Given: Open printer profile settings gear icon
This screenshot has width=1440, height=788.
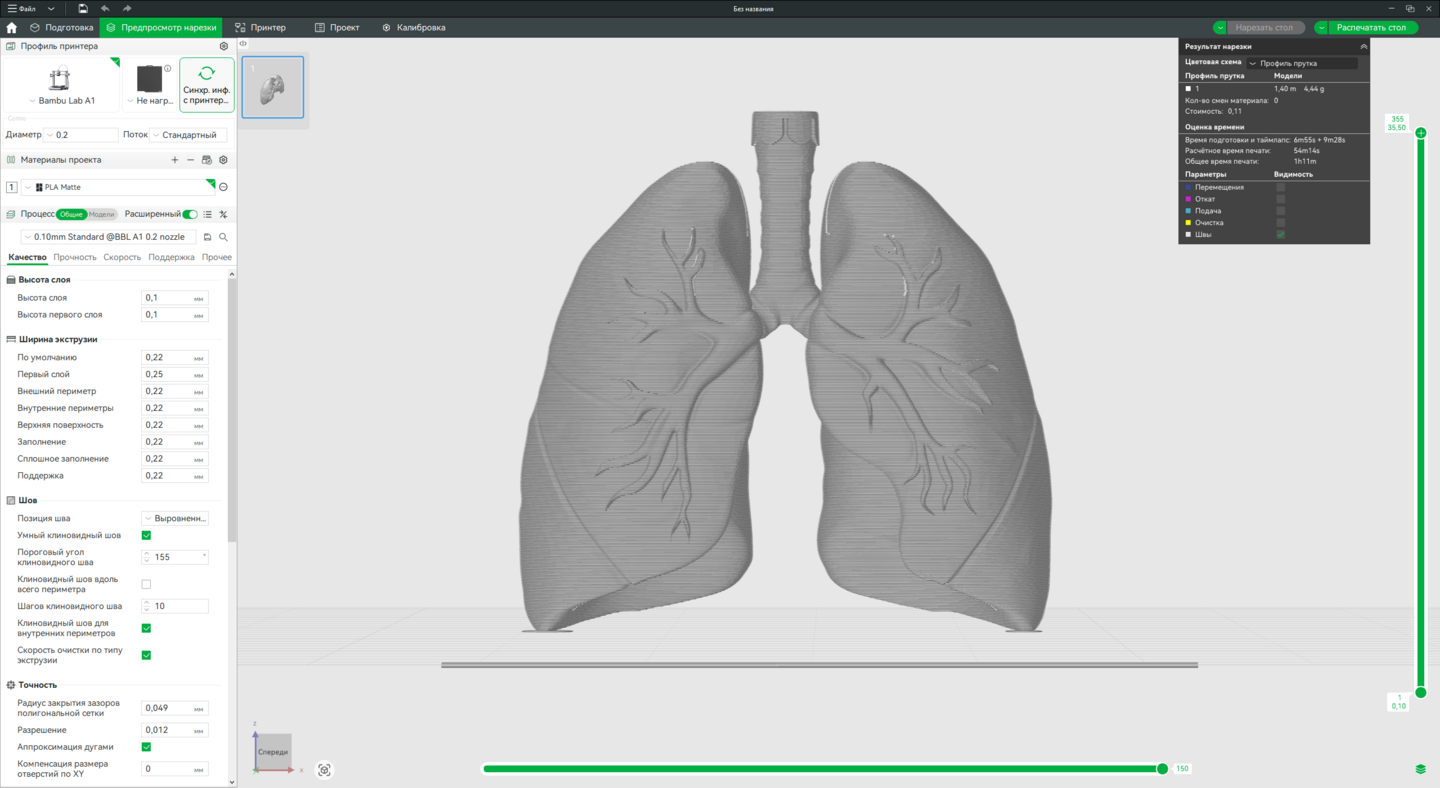Looking at the screenshot, I should click(223, 46).
